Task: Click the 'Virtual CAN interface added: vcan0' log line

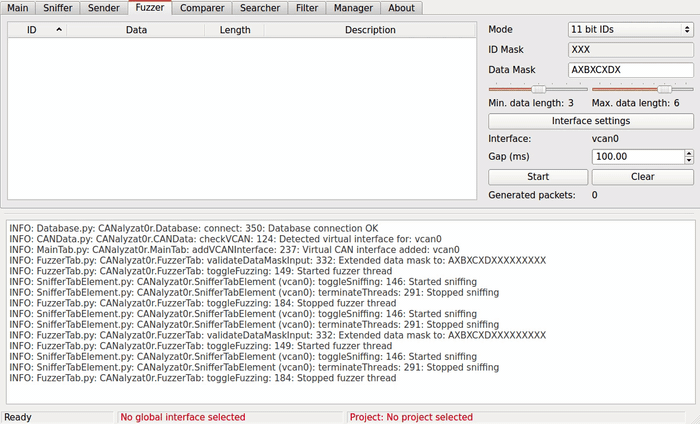Action: 234,250
